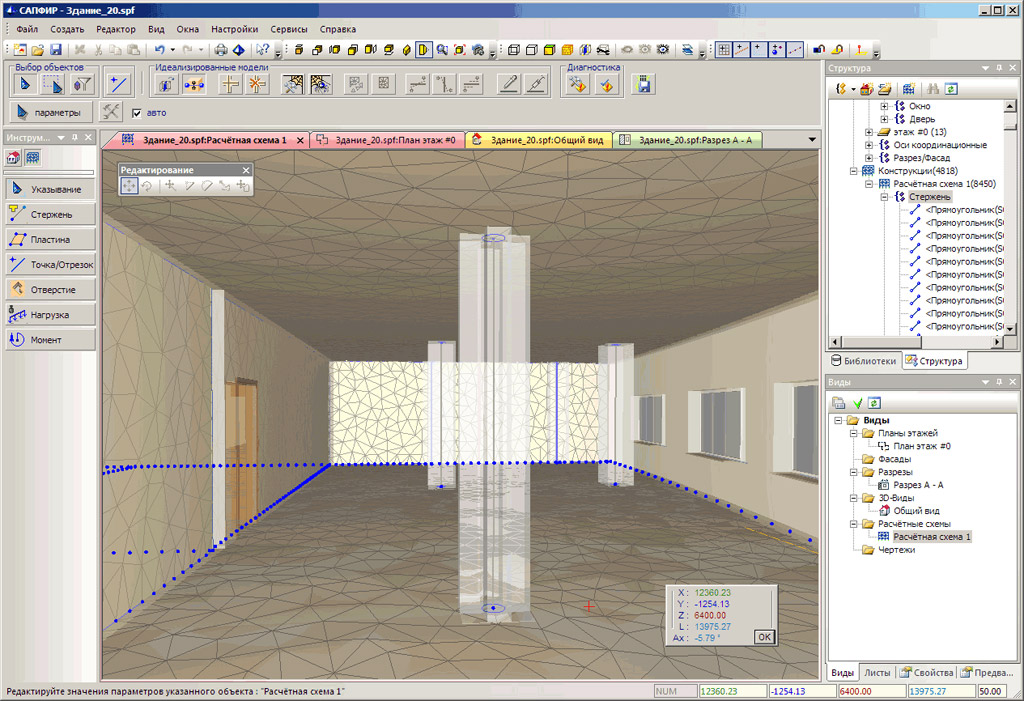
Task: Click binoculars search icon in Структура panel
Action: coord(933,88)
